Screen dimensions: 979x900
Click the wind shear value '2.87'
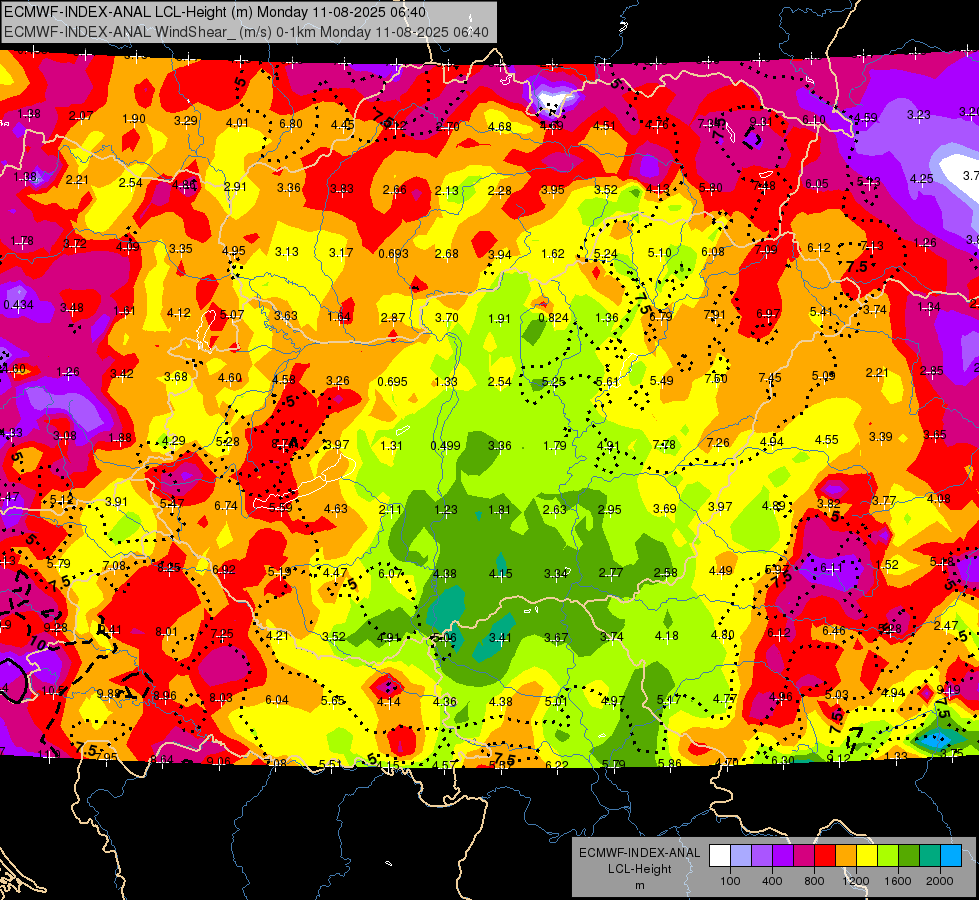point(393,318)
